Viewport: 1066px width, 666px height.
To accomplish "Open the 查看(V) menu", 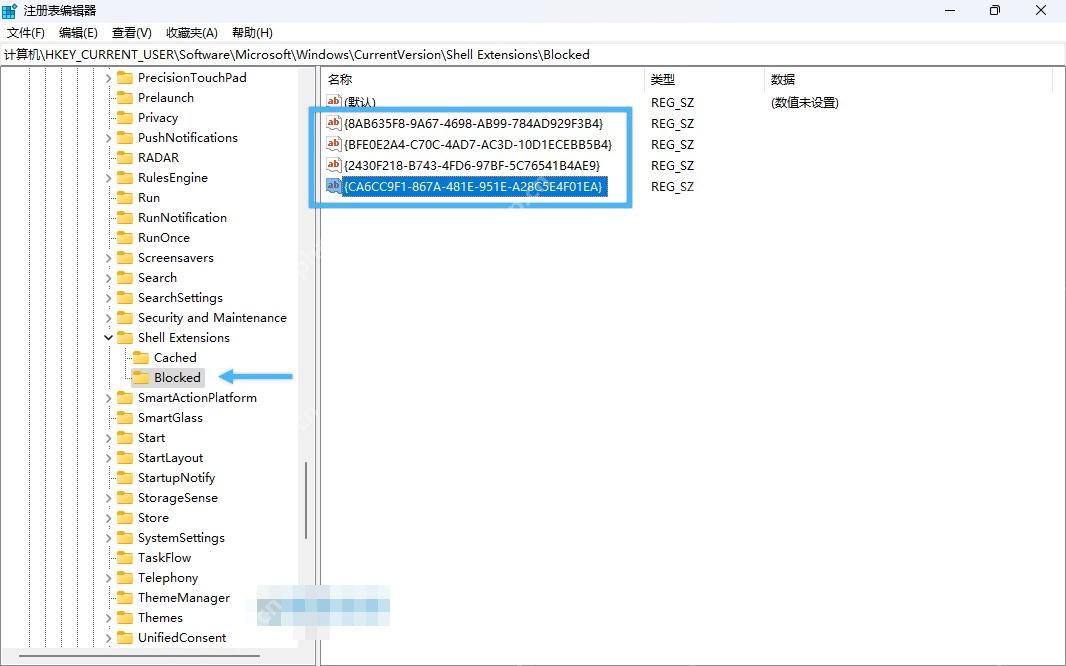I will pos(132,33).
